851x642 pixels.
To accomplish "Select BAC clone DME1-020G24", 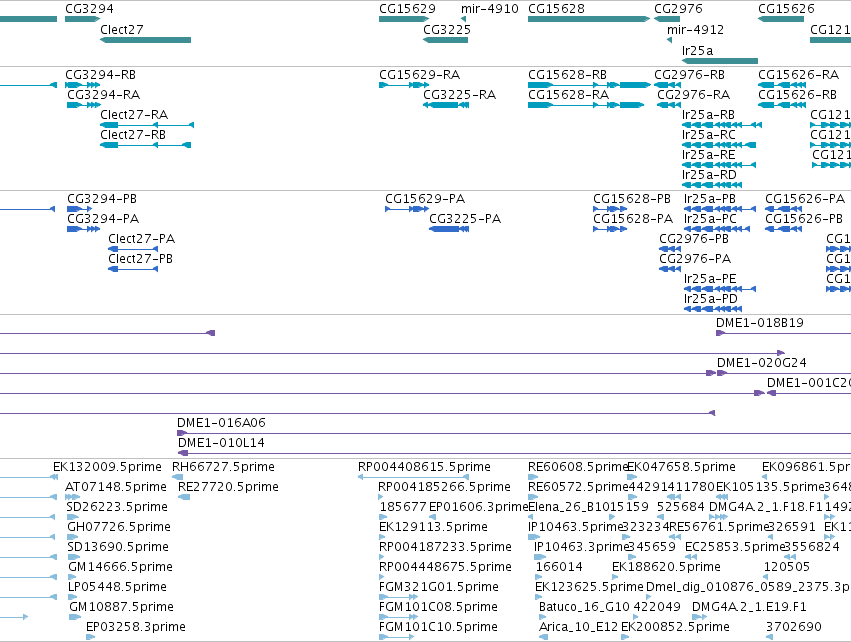I will point(761,363).
